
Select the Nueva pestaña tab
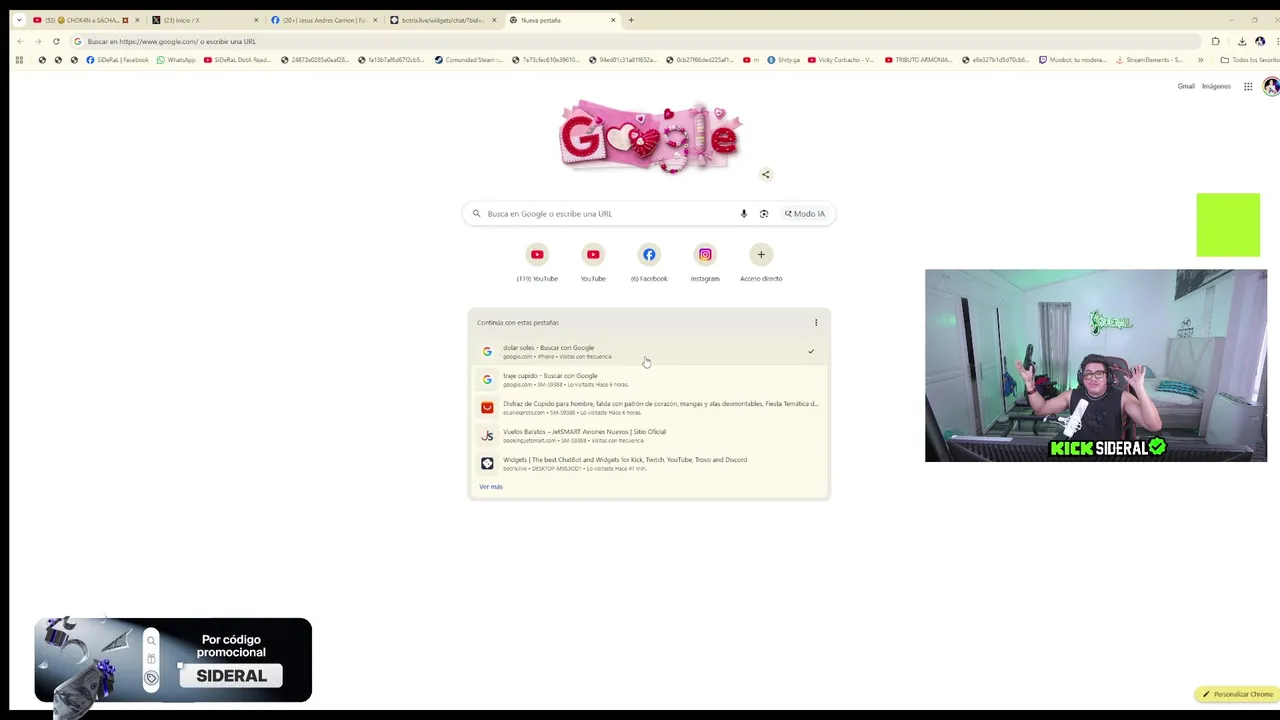pyautogui.click(x=562, y=20)
